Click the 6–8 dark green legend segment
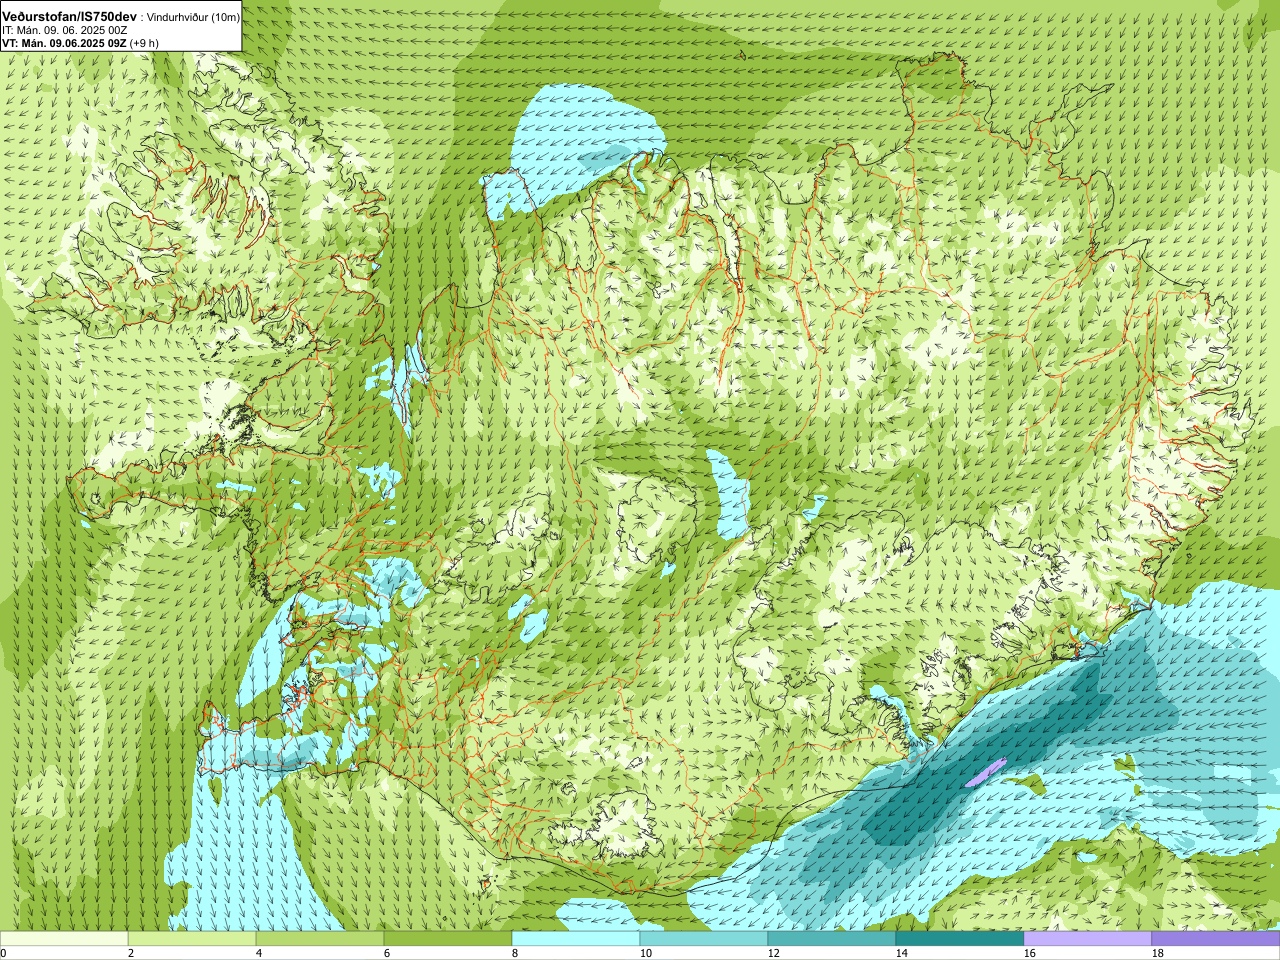The width and height of the screenshot is (1280, 960). pos(448,939)
